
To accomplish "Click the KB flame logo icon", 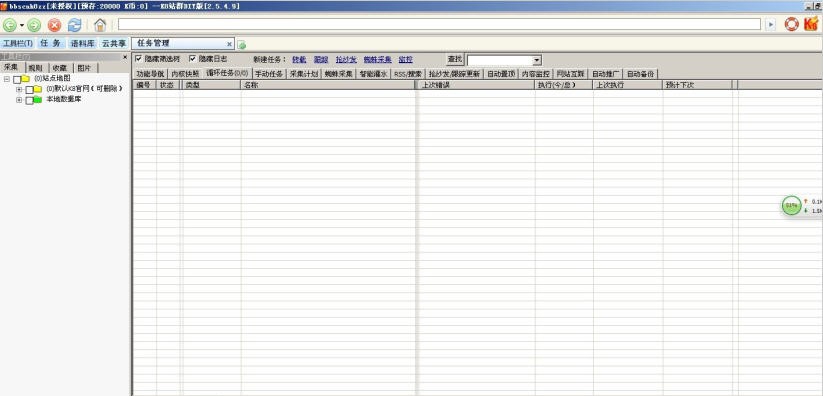I will click(811, 24).
